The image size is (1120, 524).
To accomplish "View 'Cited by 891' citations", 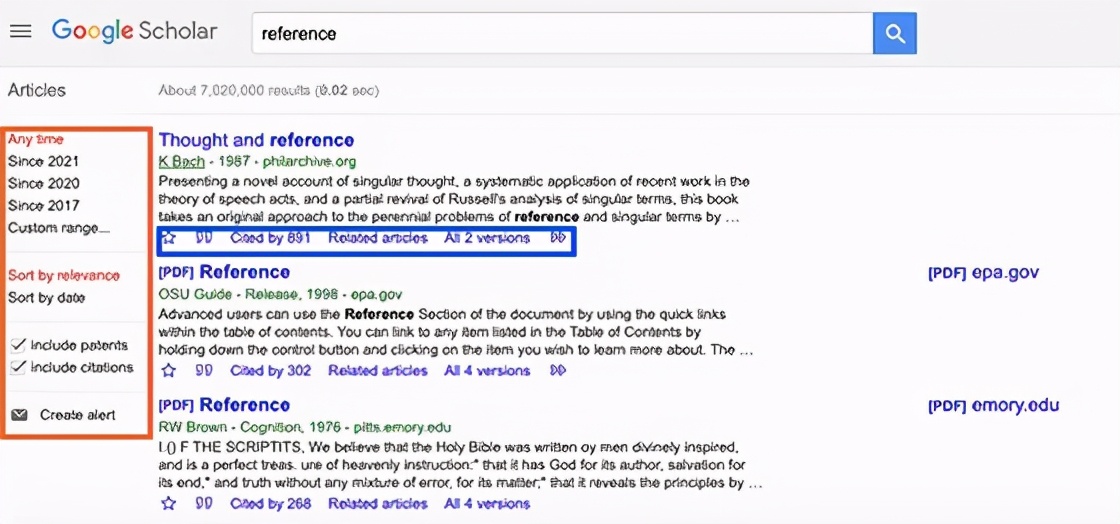I will (x=270, y=238).
